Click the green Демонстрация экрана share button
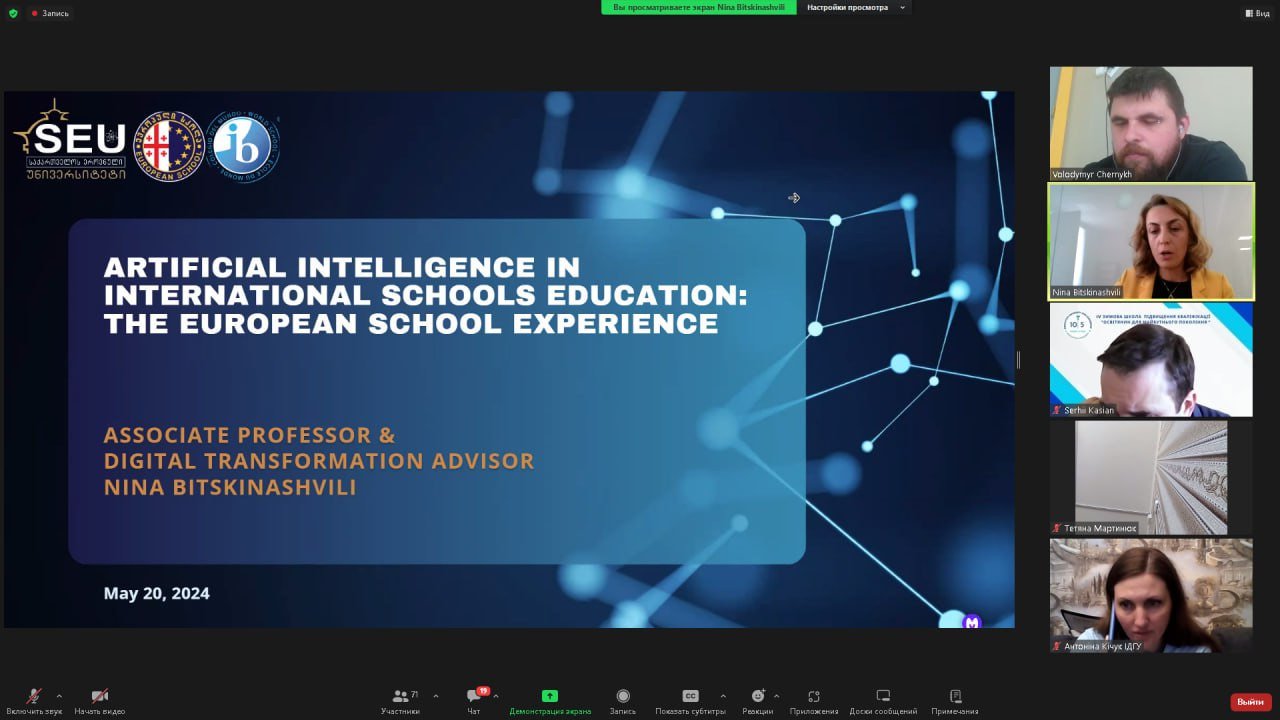Viewport: 1280px width, 720px height. 550,701
